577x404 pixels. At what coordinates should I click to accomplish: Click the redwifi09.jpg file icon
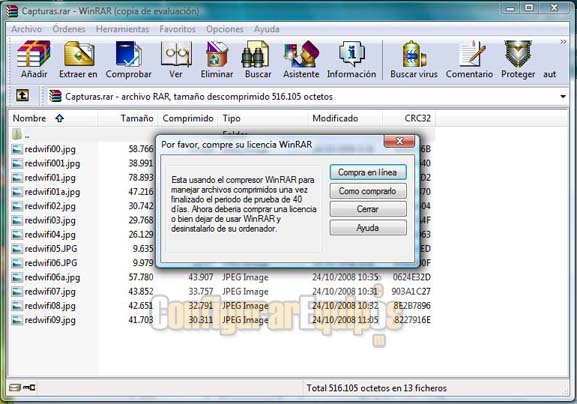coord(17,320)
